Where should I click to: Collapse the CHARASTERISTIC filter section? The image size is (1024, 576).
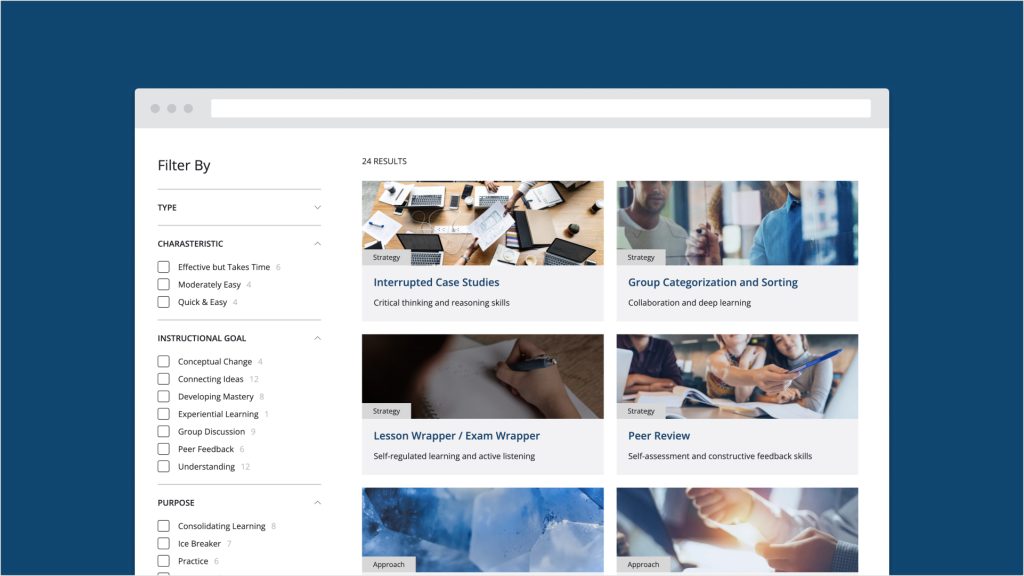[x=317, y=244]
